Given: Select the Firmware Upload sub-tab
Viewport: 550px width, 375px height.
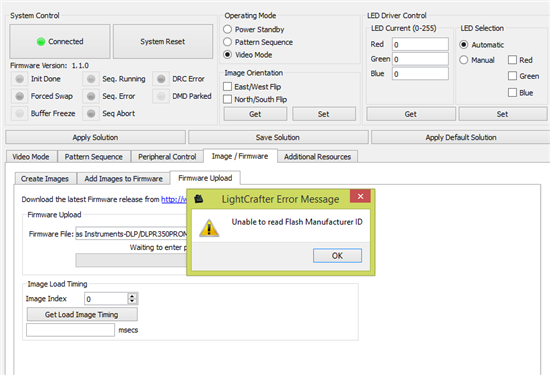Looking at the screenshot, I should (205, 178).
